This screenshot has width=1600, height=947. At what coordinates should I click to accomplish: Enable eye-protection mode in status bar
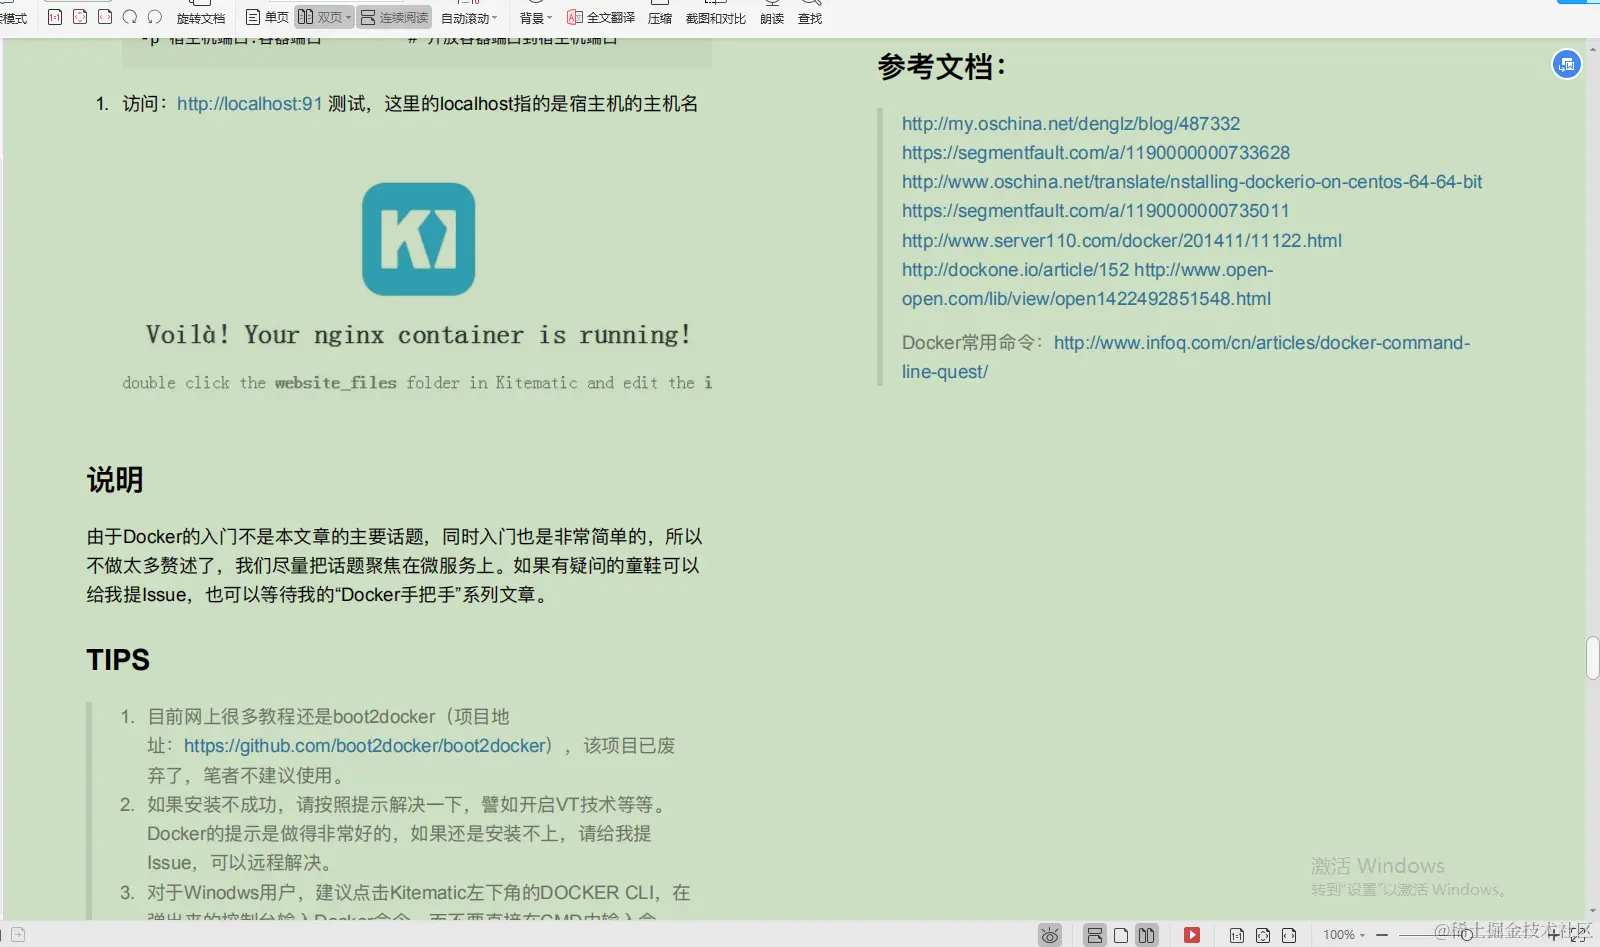point(1049,934)
